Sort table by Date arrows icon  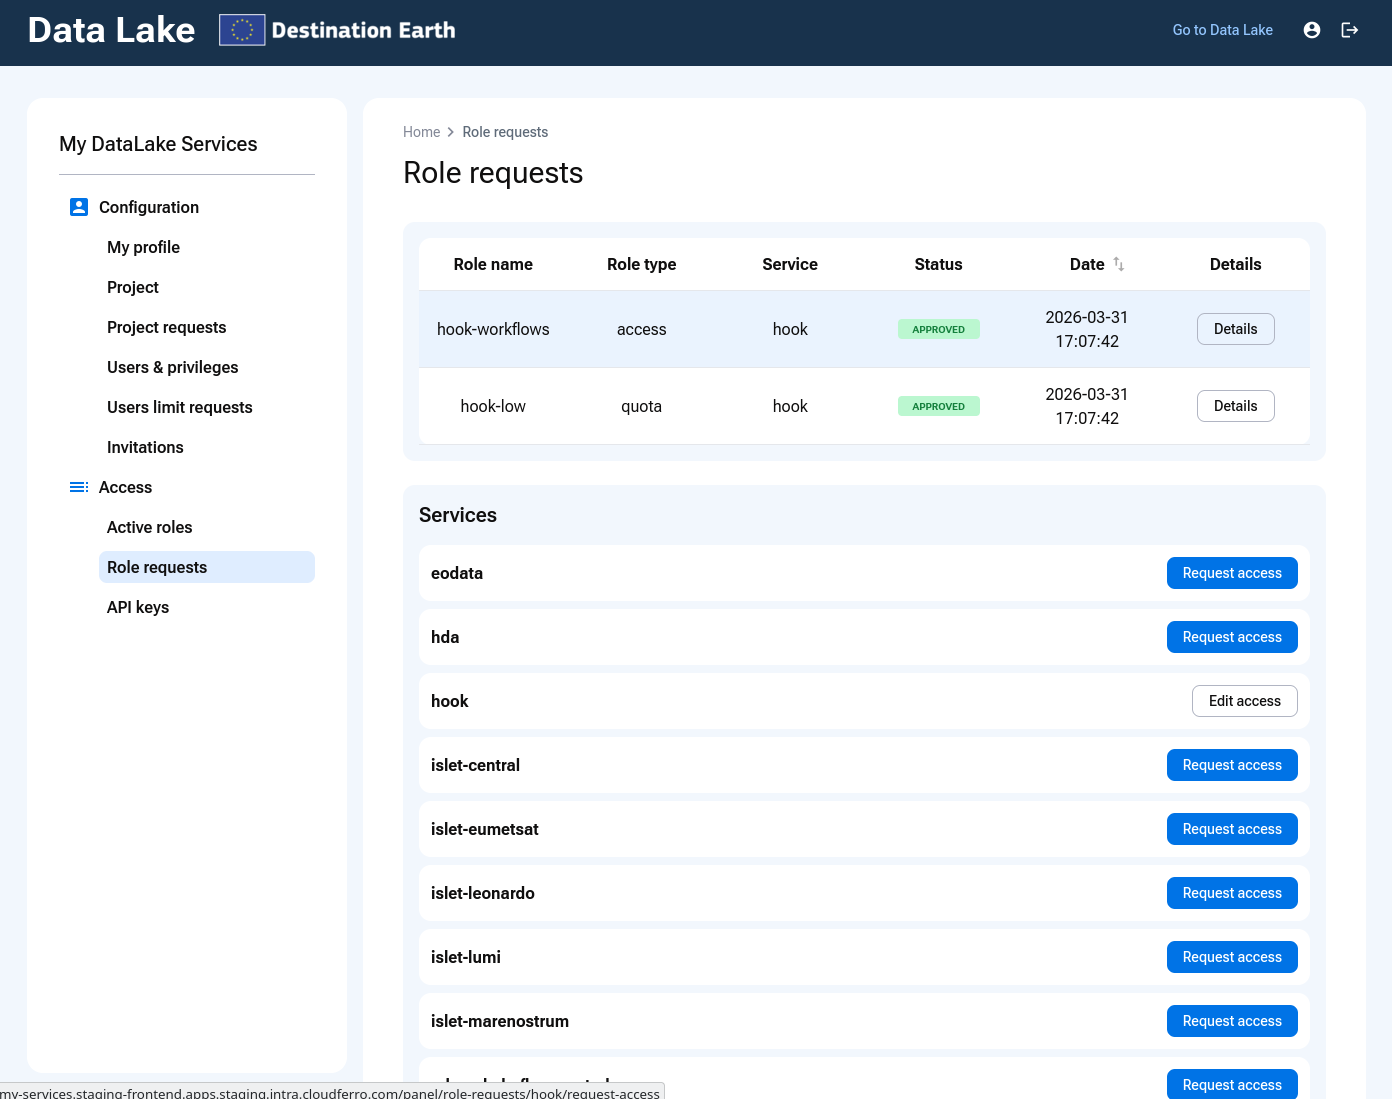[x=1119, y=264]
